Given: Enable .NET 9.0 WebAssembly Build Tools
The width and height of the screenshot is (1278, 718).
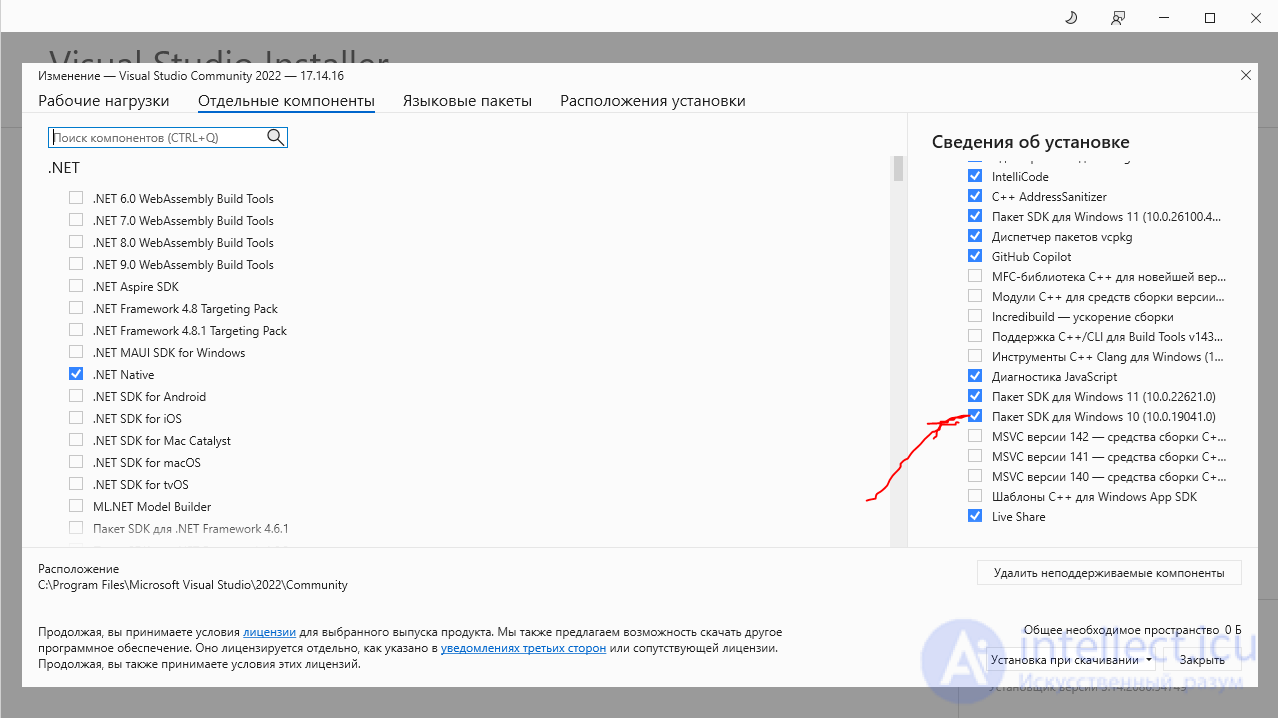Looking at the screenshot, I should (76, 264).
